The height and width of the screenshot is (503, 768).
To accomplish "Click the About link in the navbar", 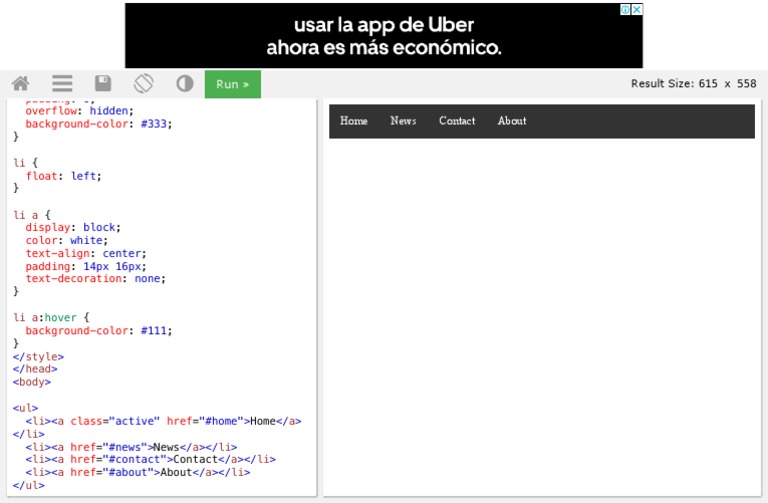I will pyautogui.click(x=512, y=121).
